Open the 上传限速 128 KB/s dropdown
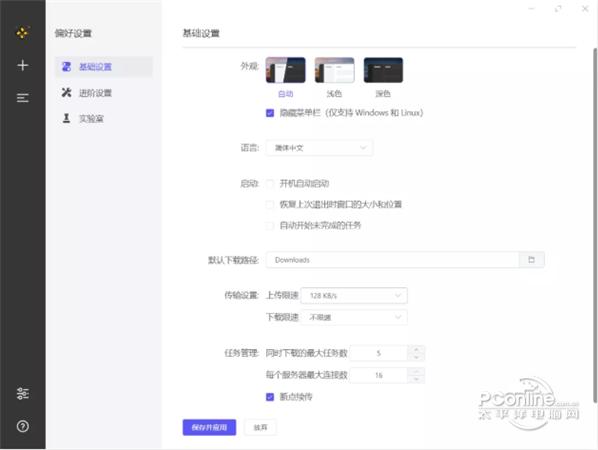Image resolution: width=598 pixels, height=450 pixels. pos(354,296)
